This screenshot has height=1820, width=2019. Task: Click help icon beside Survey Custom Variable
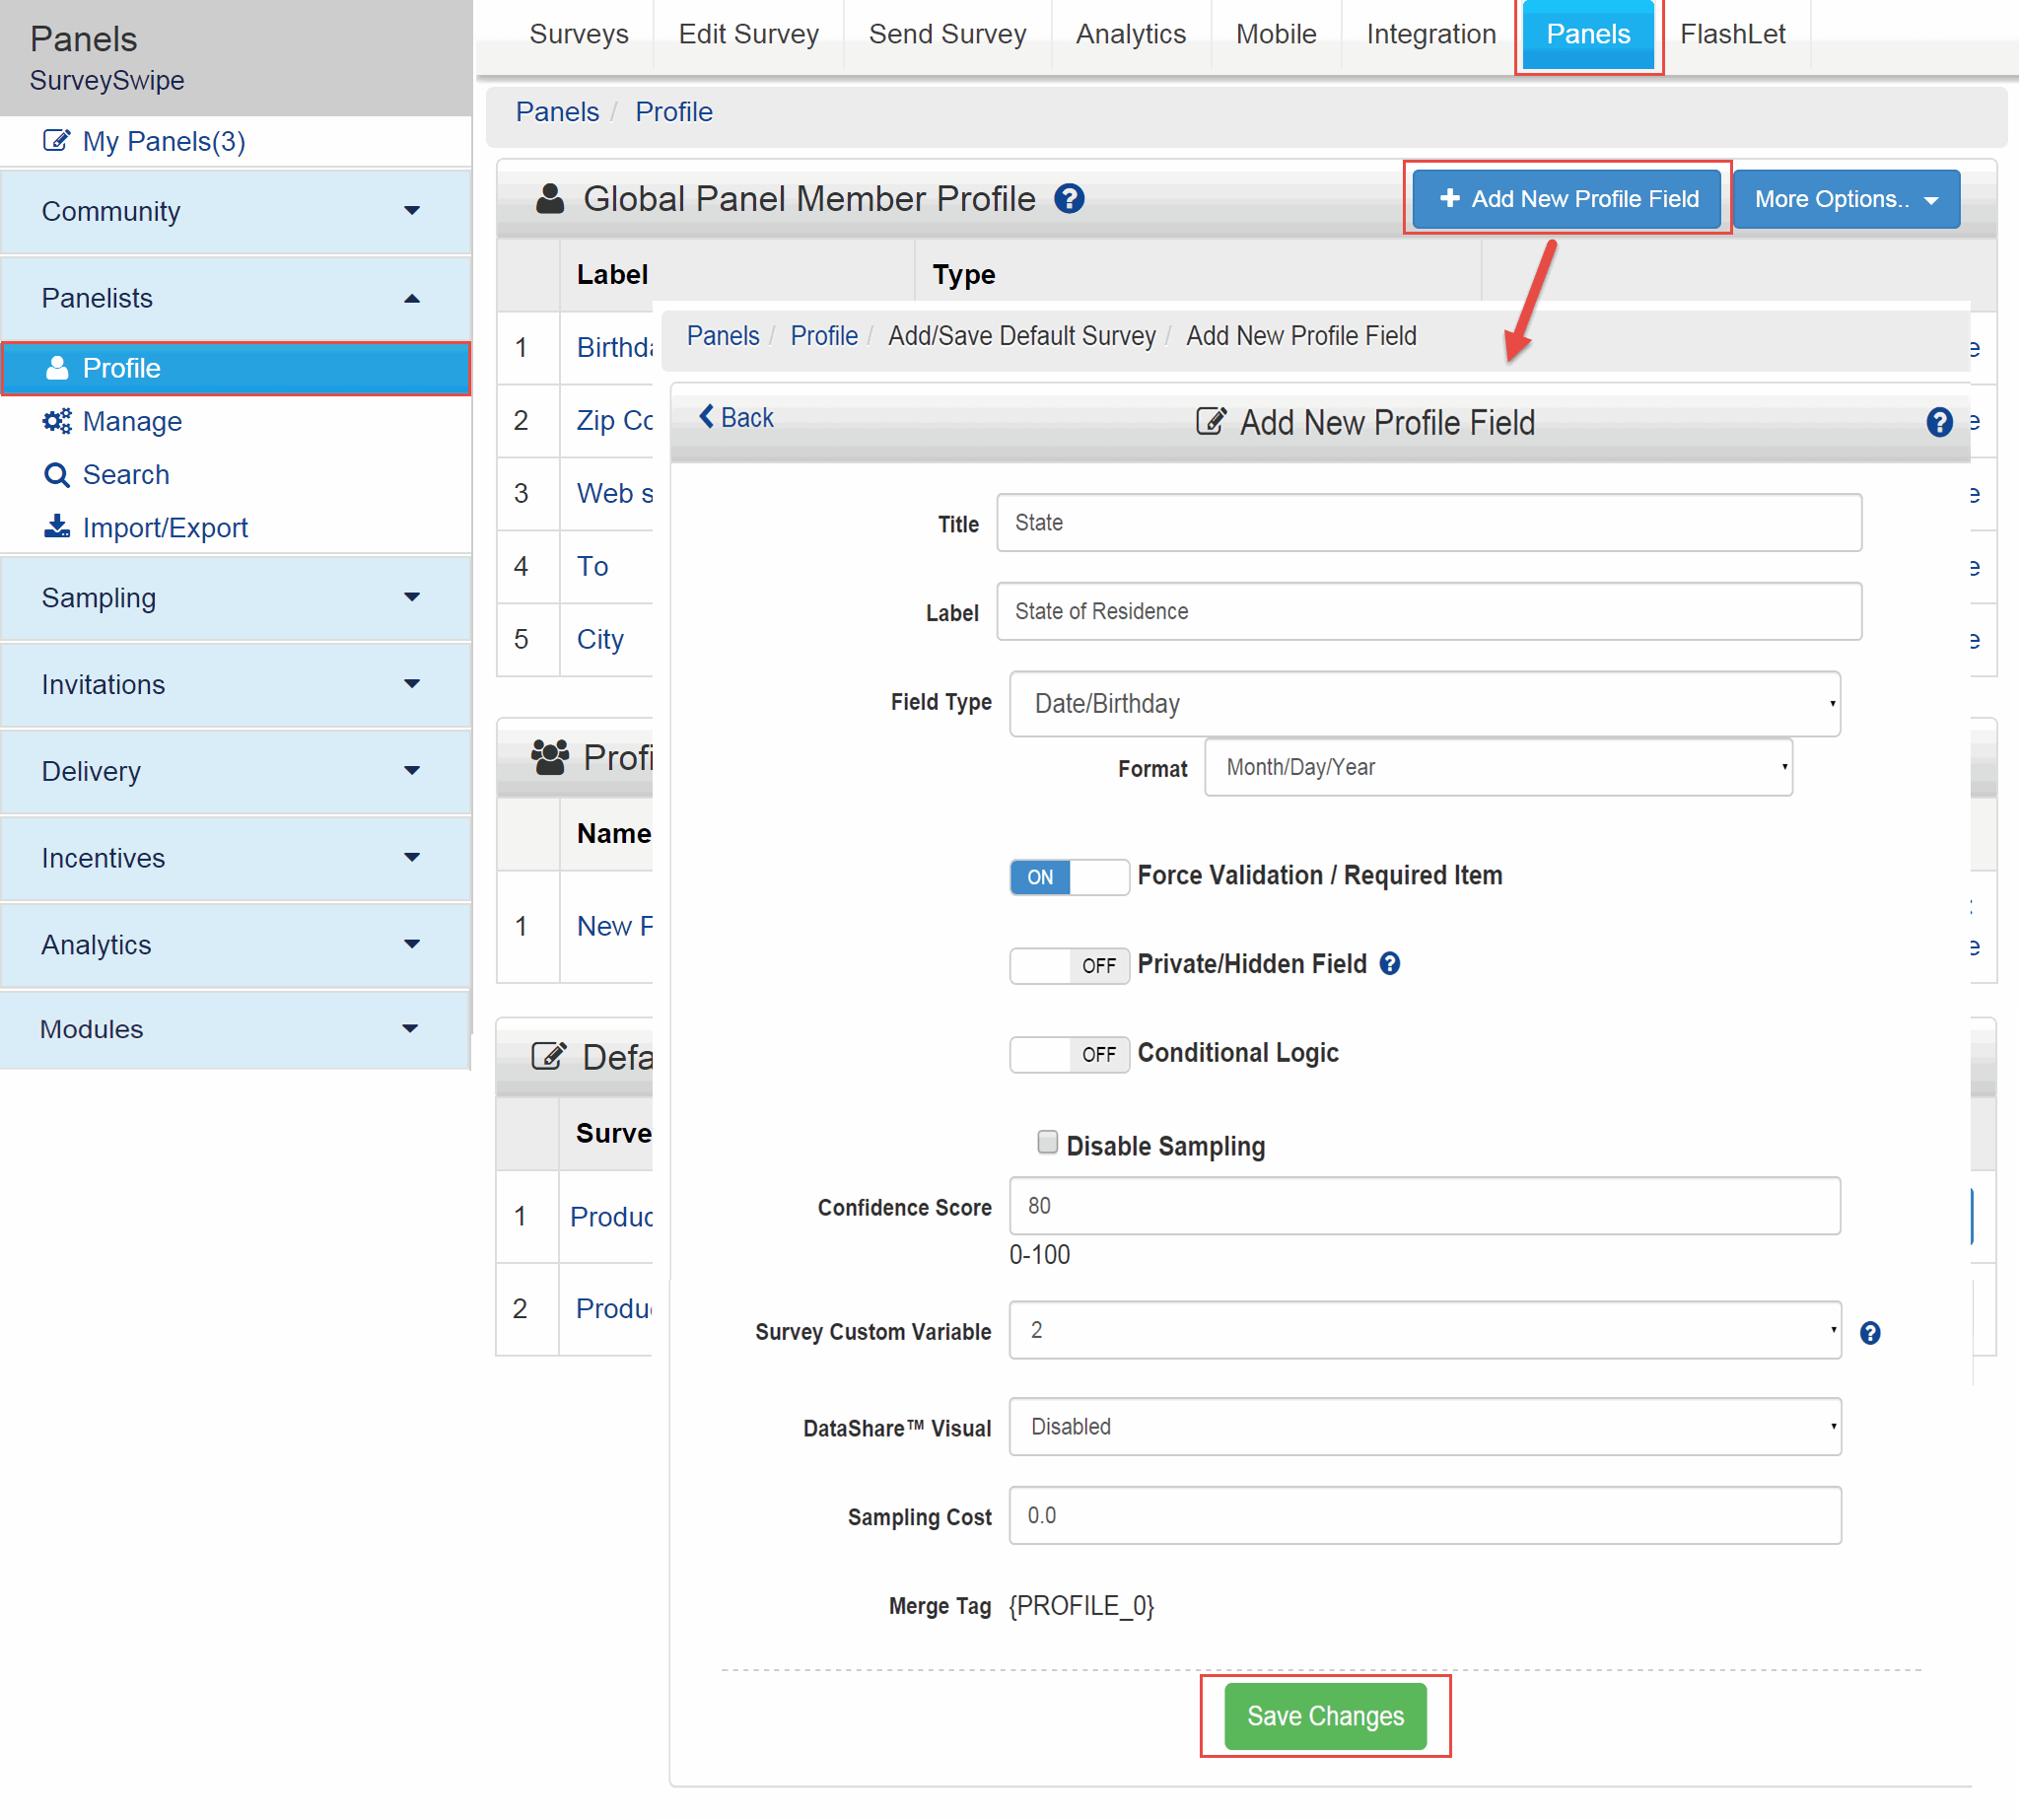1869,1332
